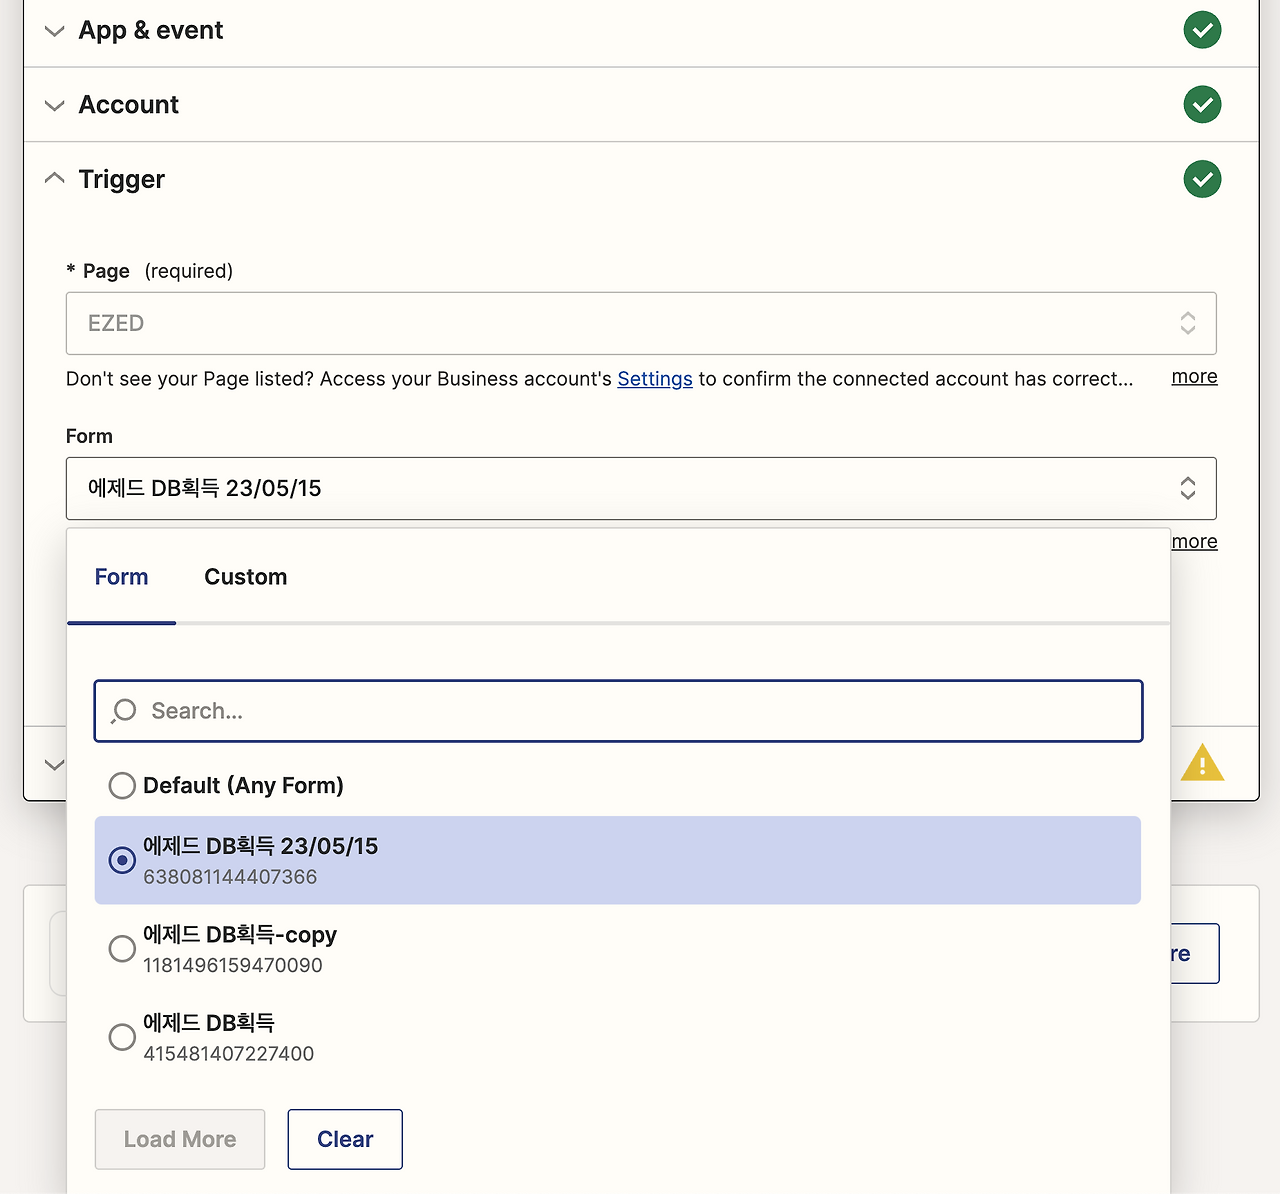Switch to the Form tab
The width and height of the screenshot is (1280, 1194).
pos(121,577)
